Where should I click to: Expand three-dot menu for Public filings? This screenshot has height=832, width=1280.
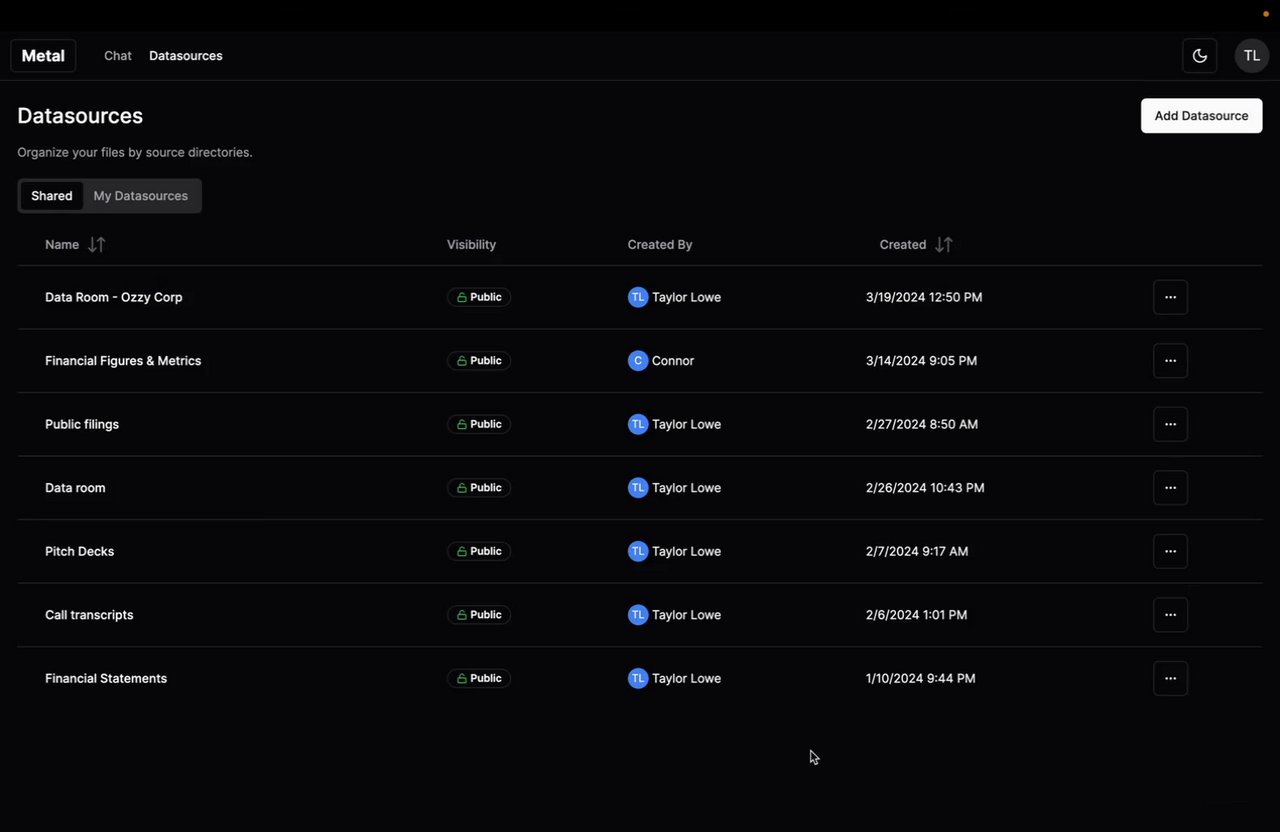[1170, 424]
